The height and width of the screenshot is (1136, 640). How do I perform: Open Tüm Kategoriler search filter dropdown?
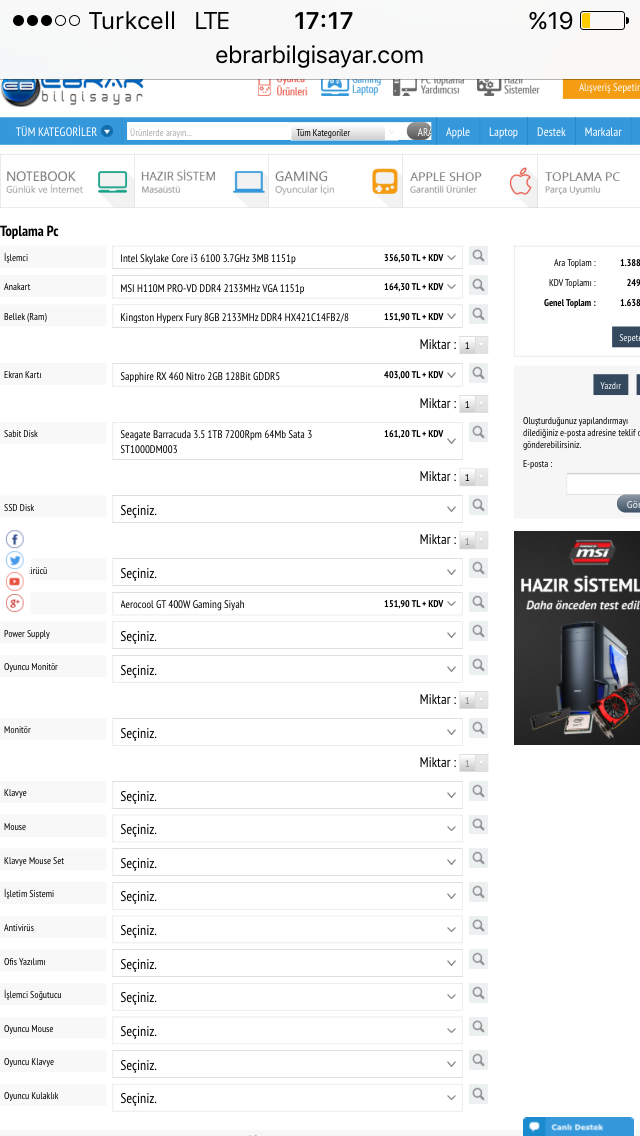(x=345, y=133)
